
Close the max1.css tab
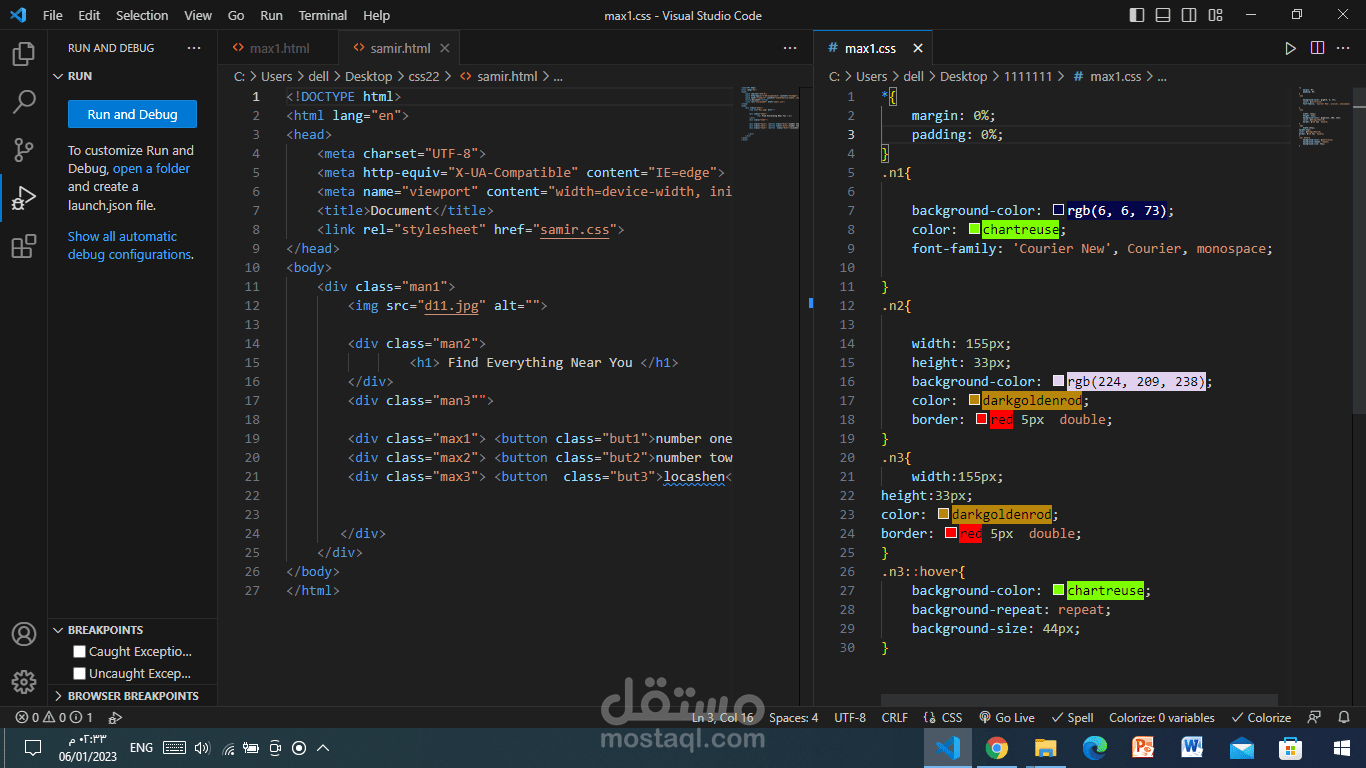point(917,48)
